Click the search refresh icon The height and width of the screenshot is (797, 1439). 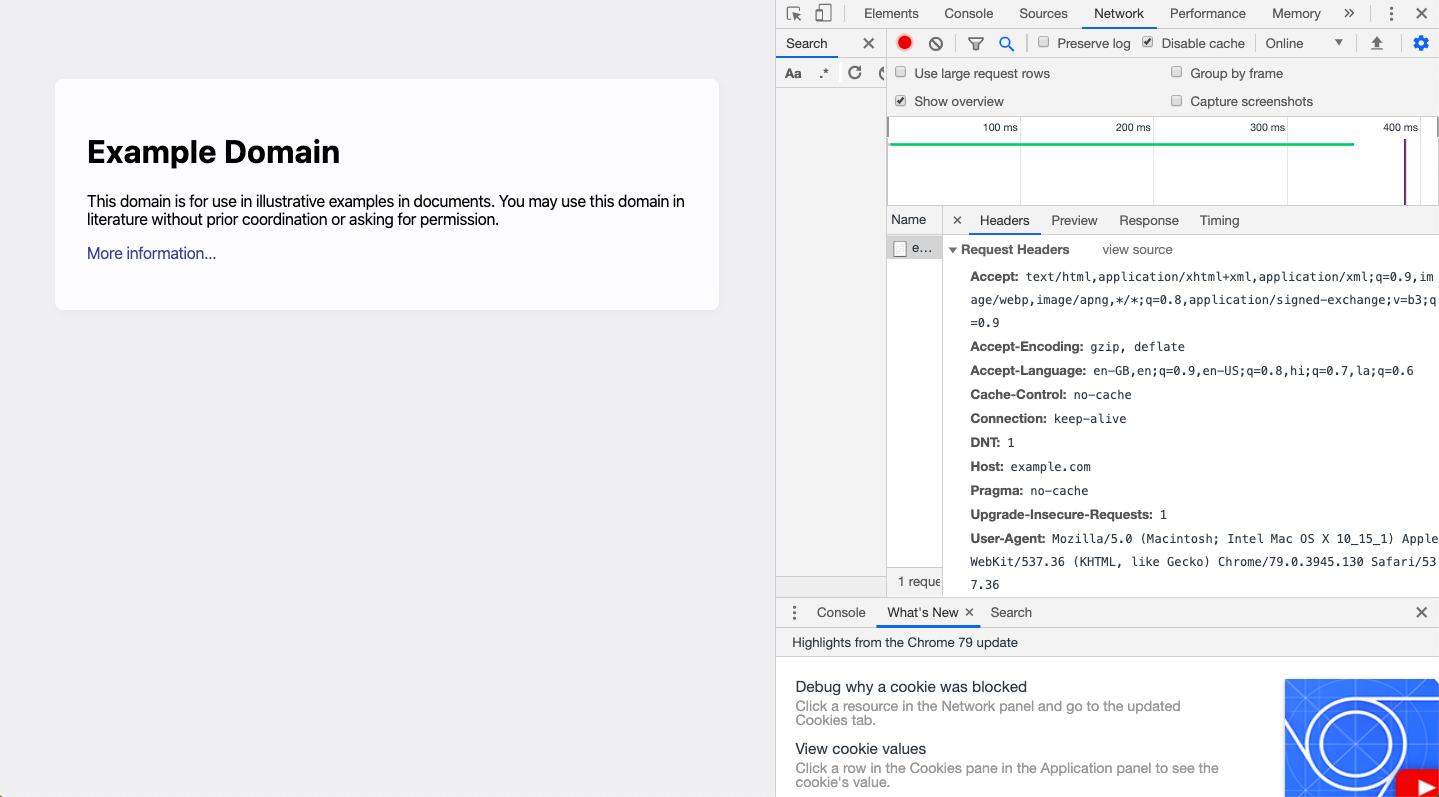[x=855, y=73]
